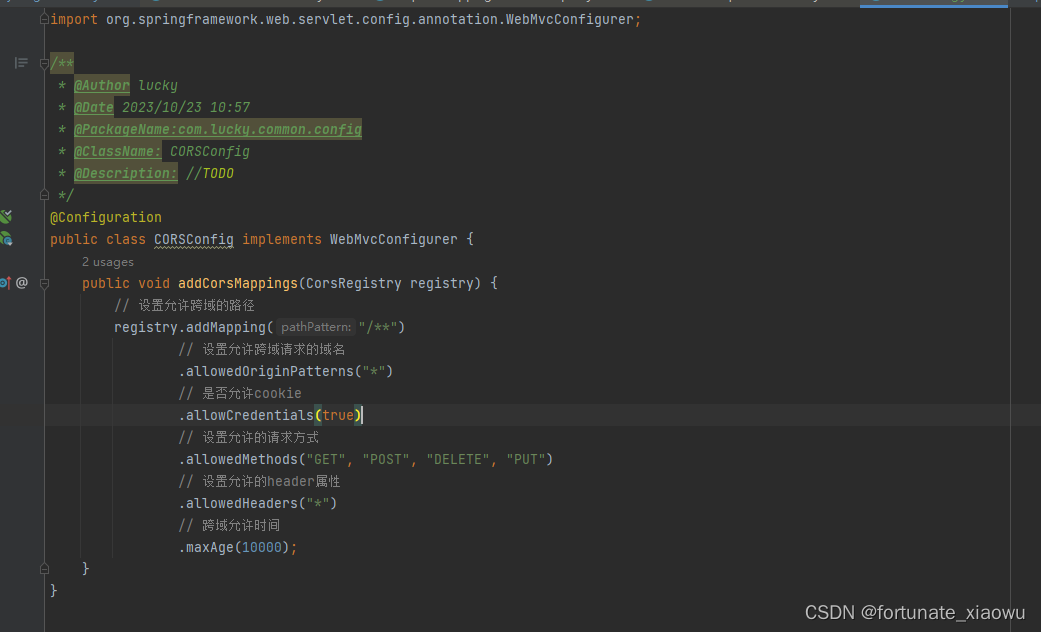Click the fold-end marker near the method closing brace
This screenshot has width=1041, height=632.
[x=44, y=567]
